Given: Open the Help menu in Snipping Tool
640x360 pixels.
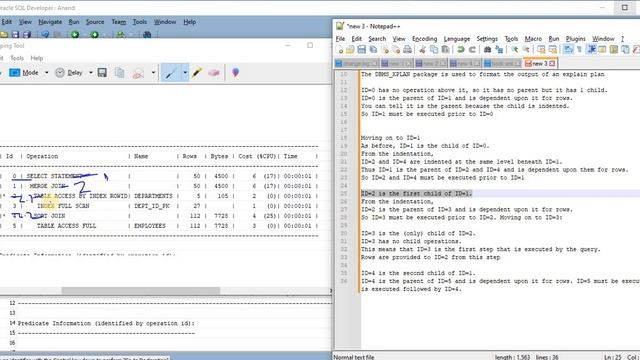Looking at the screenshot, I should [37, 58].
